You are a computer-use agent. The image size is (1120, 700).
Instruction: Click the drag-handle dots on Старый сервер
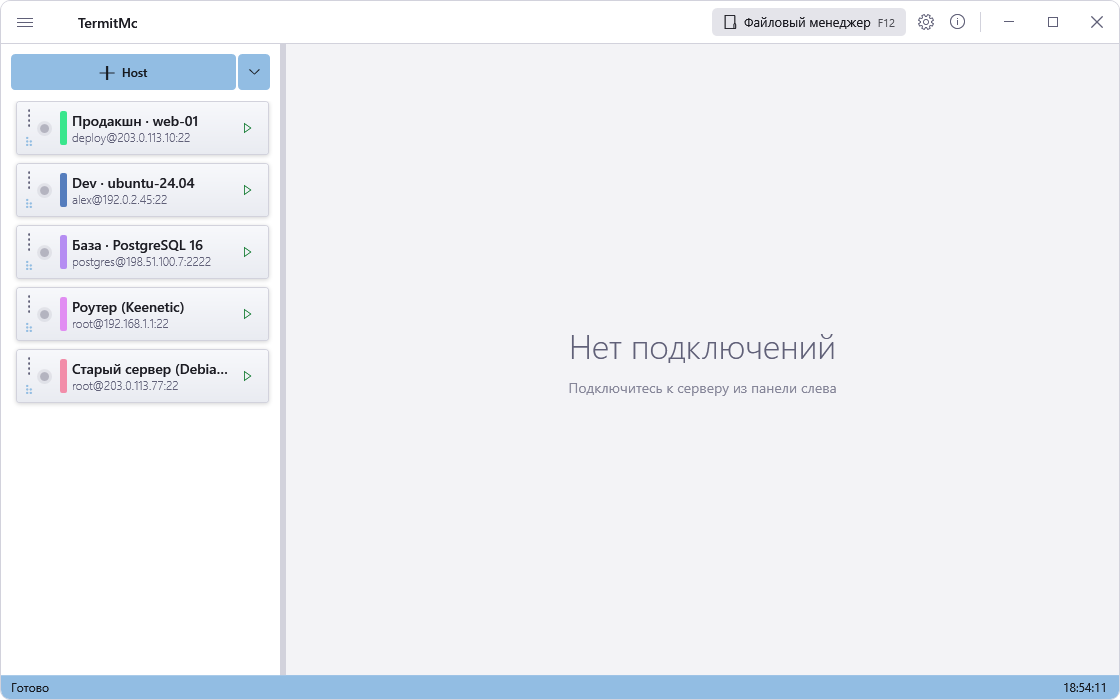pos(29,391)
